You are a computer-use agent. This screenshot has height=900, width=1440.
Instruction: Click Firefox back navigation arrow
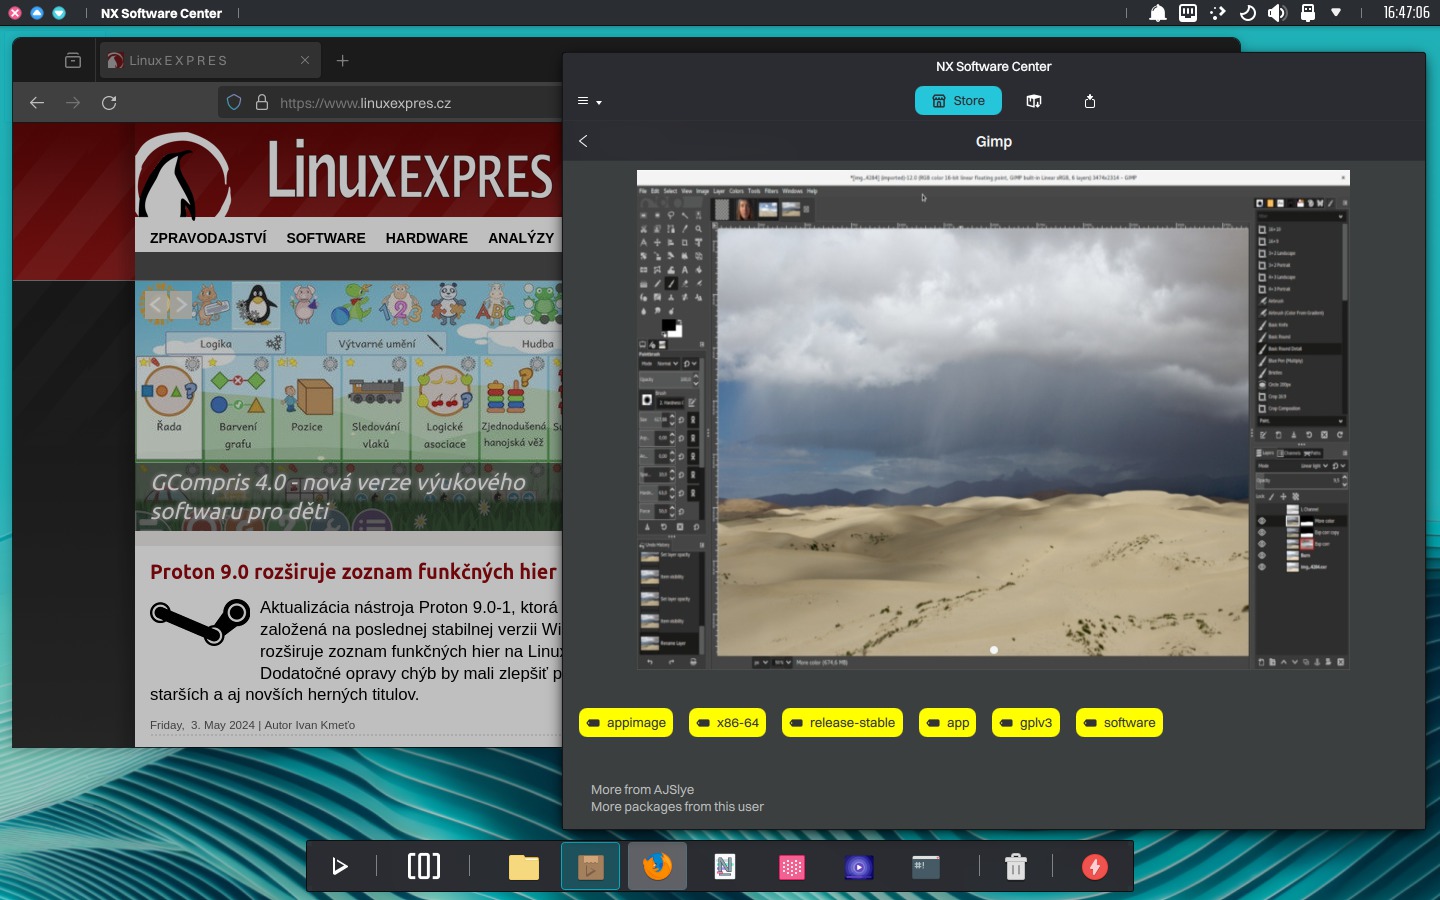click(x=37, y=103)
